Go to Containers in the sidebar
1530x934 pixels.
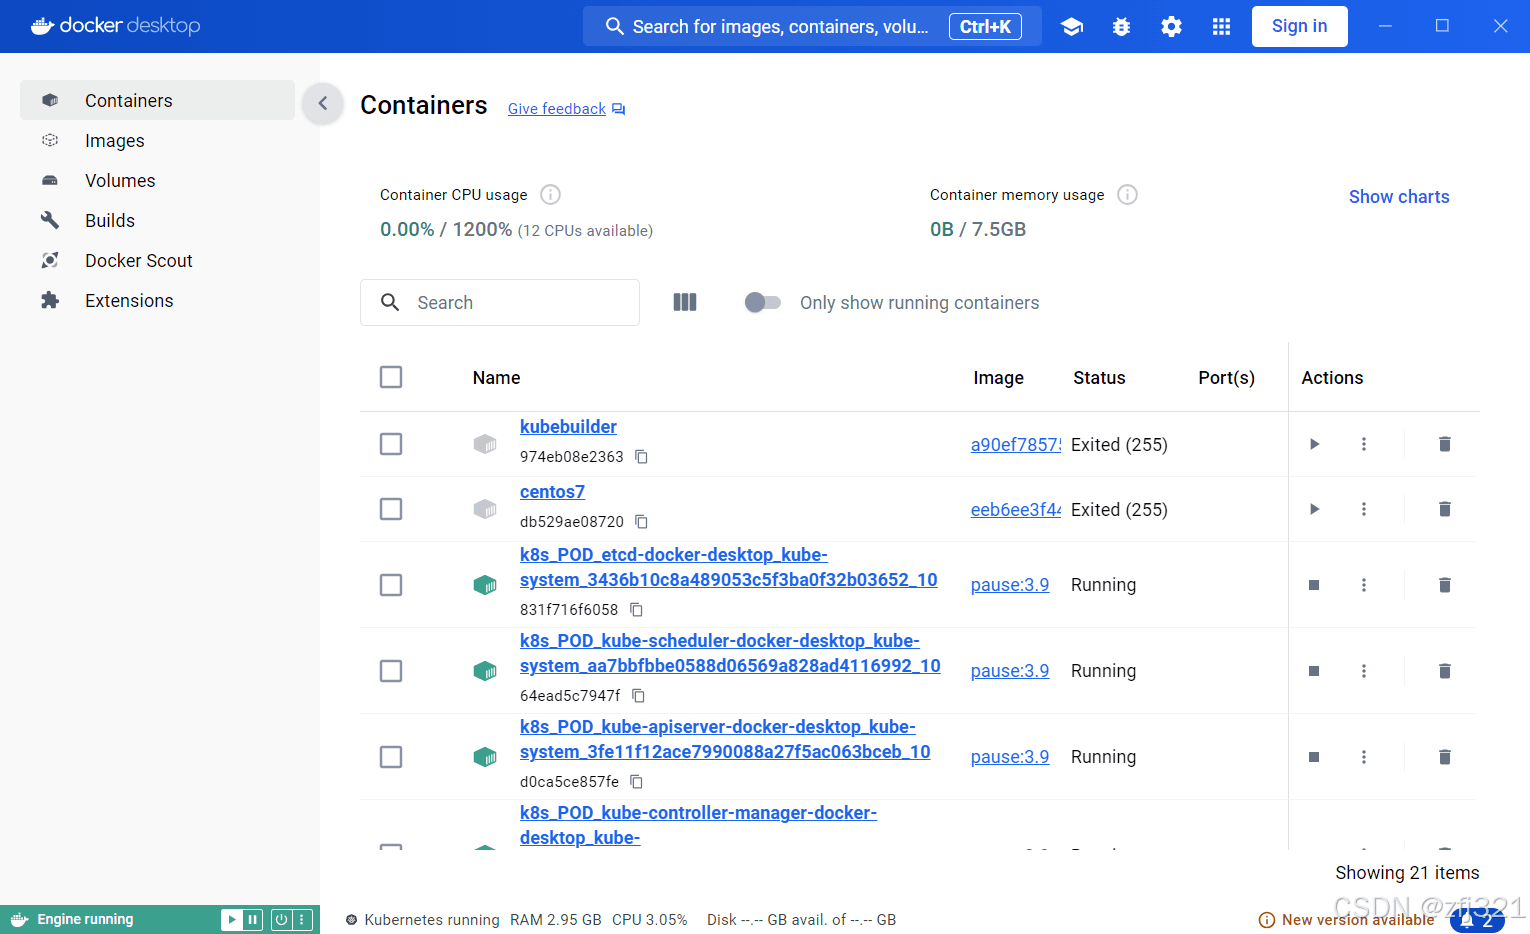tap(157, 100)
